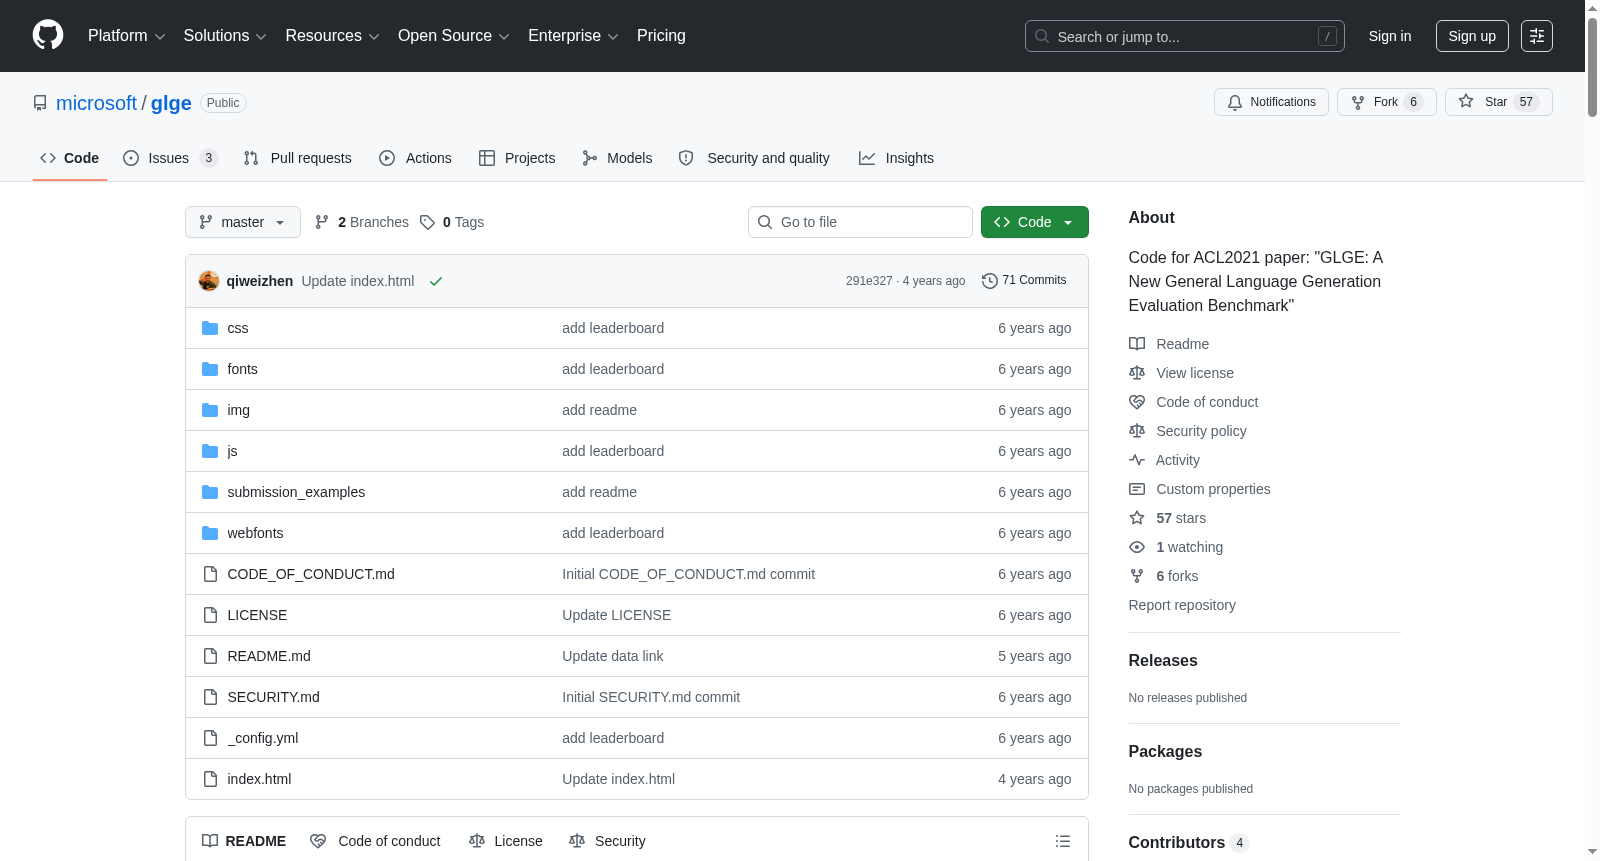This screenshot has height=861, width=1600.
Task: Expand the Platform menu
Action: (x=127, y=36)
